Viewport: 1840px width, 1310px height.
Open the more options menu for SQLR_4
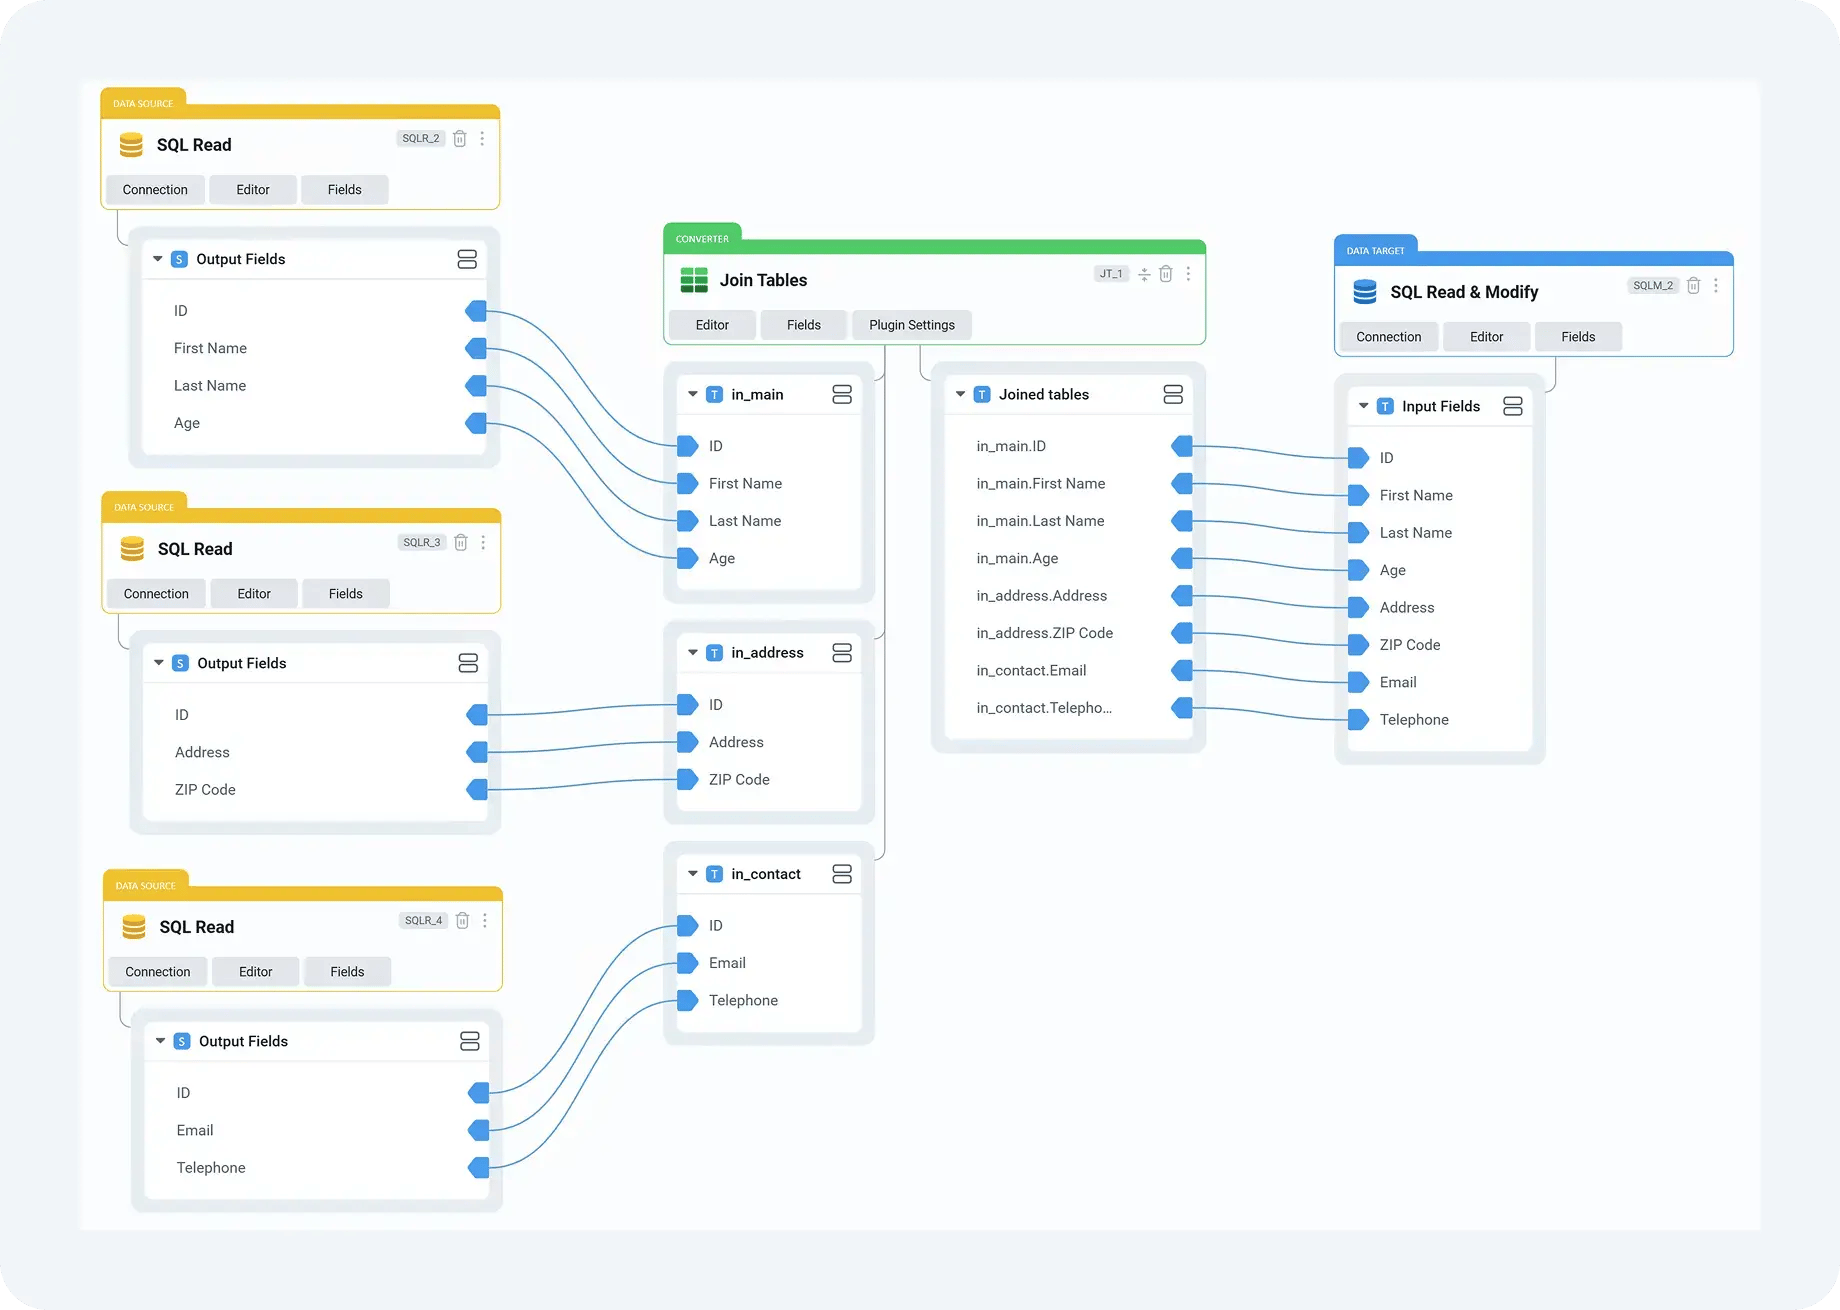pos(485,921)
